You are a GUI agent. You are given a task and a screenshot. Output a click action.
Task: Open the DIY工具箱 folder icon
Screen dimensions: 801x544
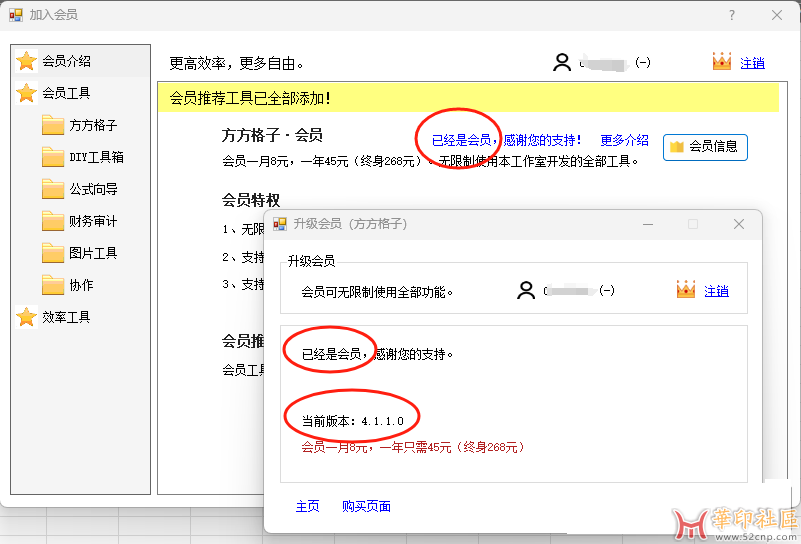tap(53, 157)
